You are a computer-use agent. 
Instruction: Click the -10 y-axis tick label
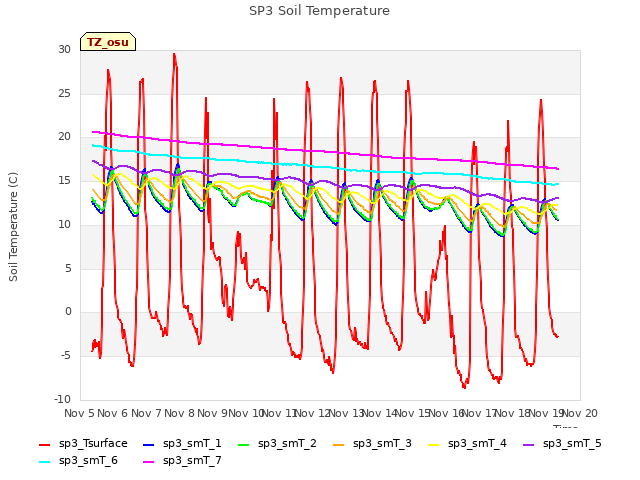pyautogui.click(x=62, y=399)
